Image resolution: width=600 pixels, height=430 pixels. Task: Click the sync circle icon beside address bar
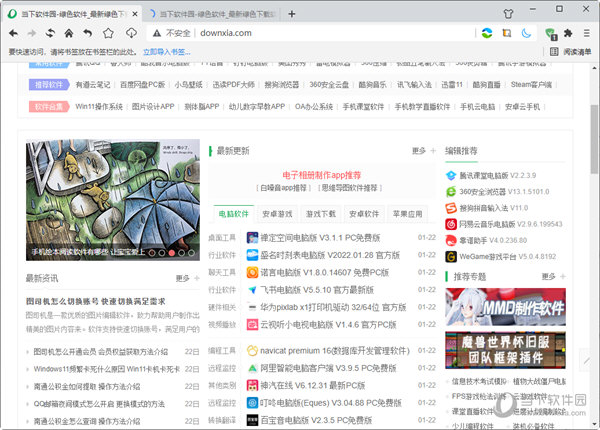pyautogui.click(x=487, y=33)
